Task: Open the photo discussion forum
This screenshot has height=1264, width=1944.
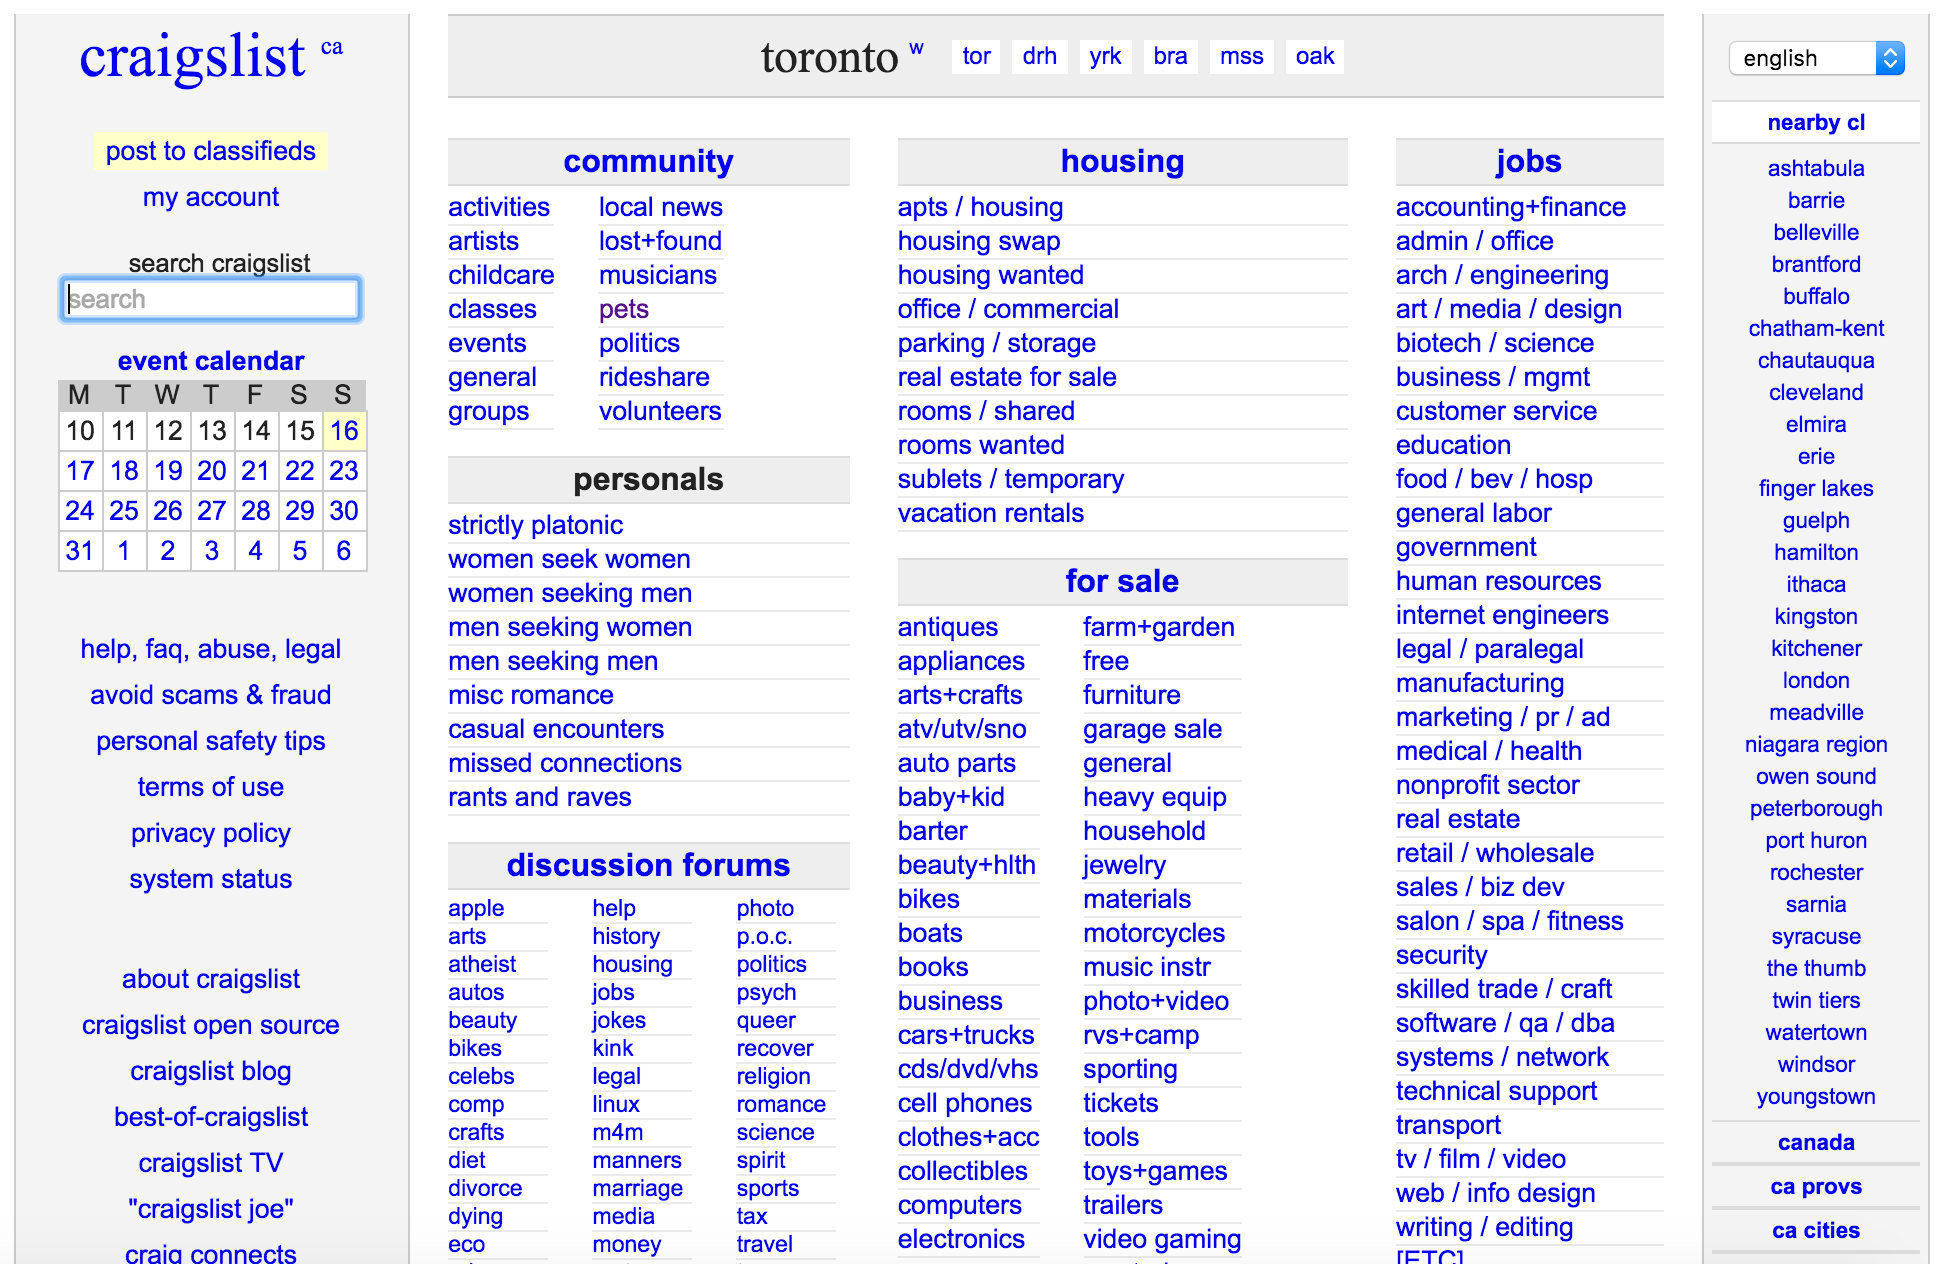Action: (x=765, y=908)
